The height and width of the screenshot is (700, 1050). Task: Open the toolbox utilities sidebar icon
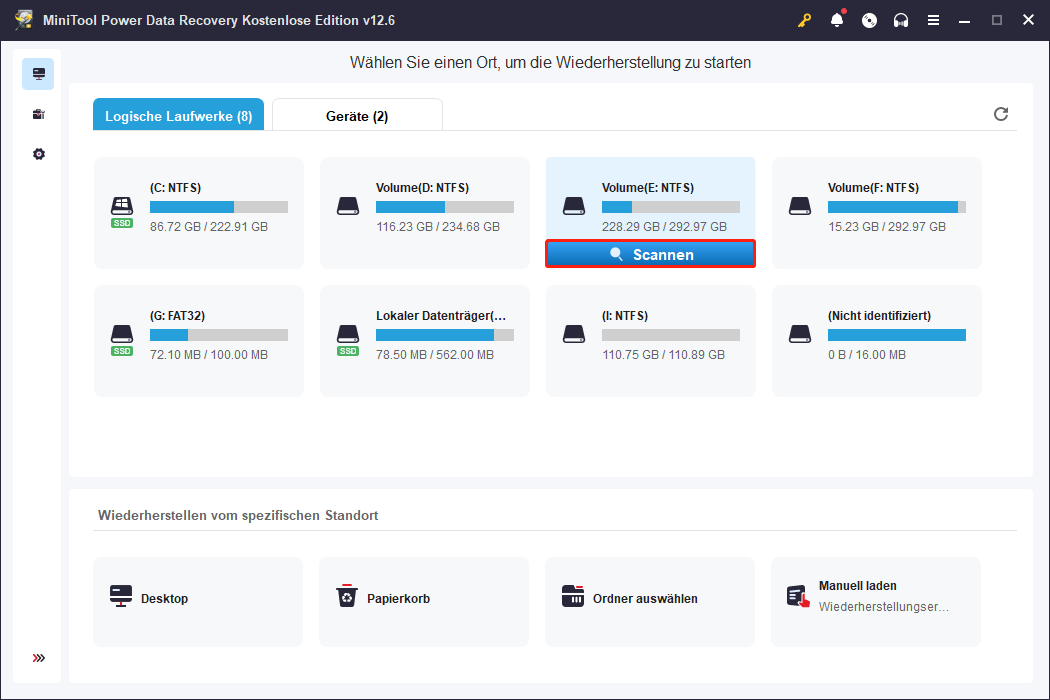pyautogui.click(x=39, y=115)
